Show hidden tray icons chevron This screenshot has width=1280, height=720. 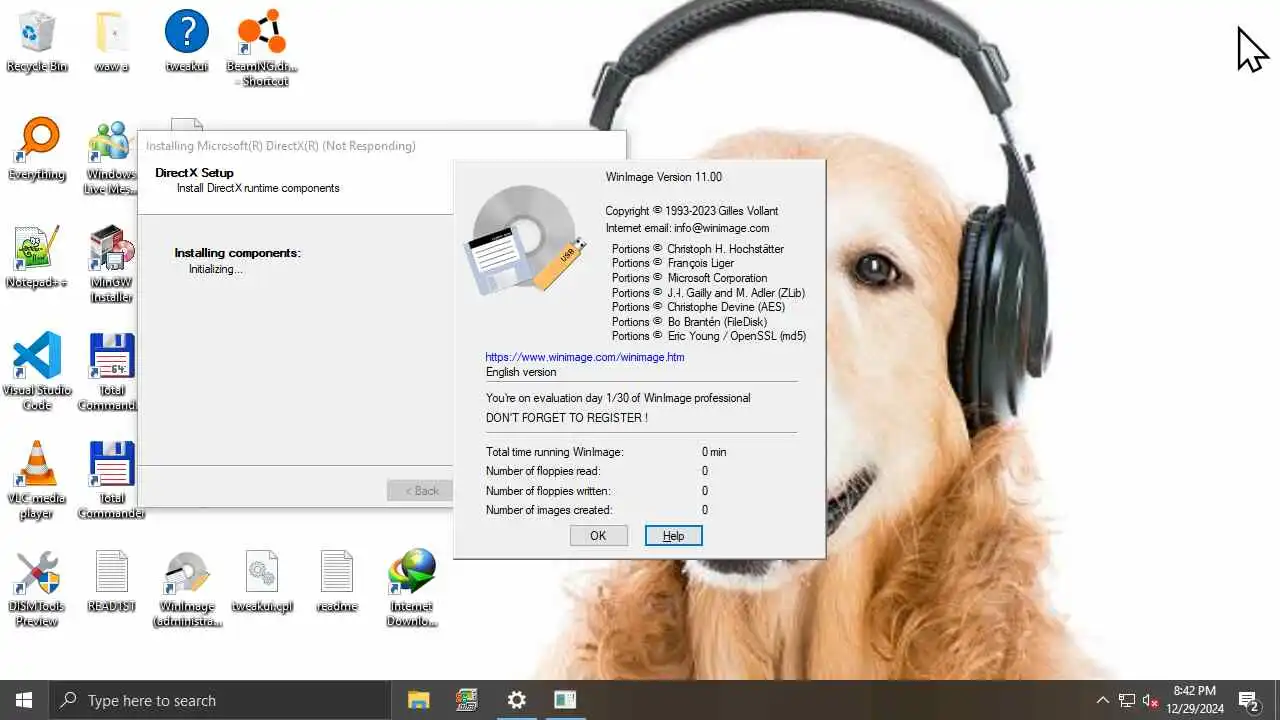point(1102,700)
